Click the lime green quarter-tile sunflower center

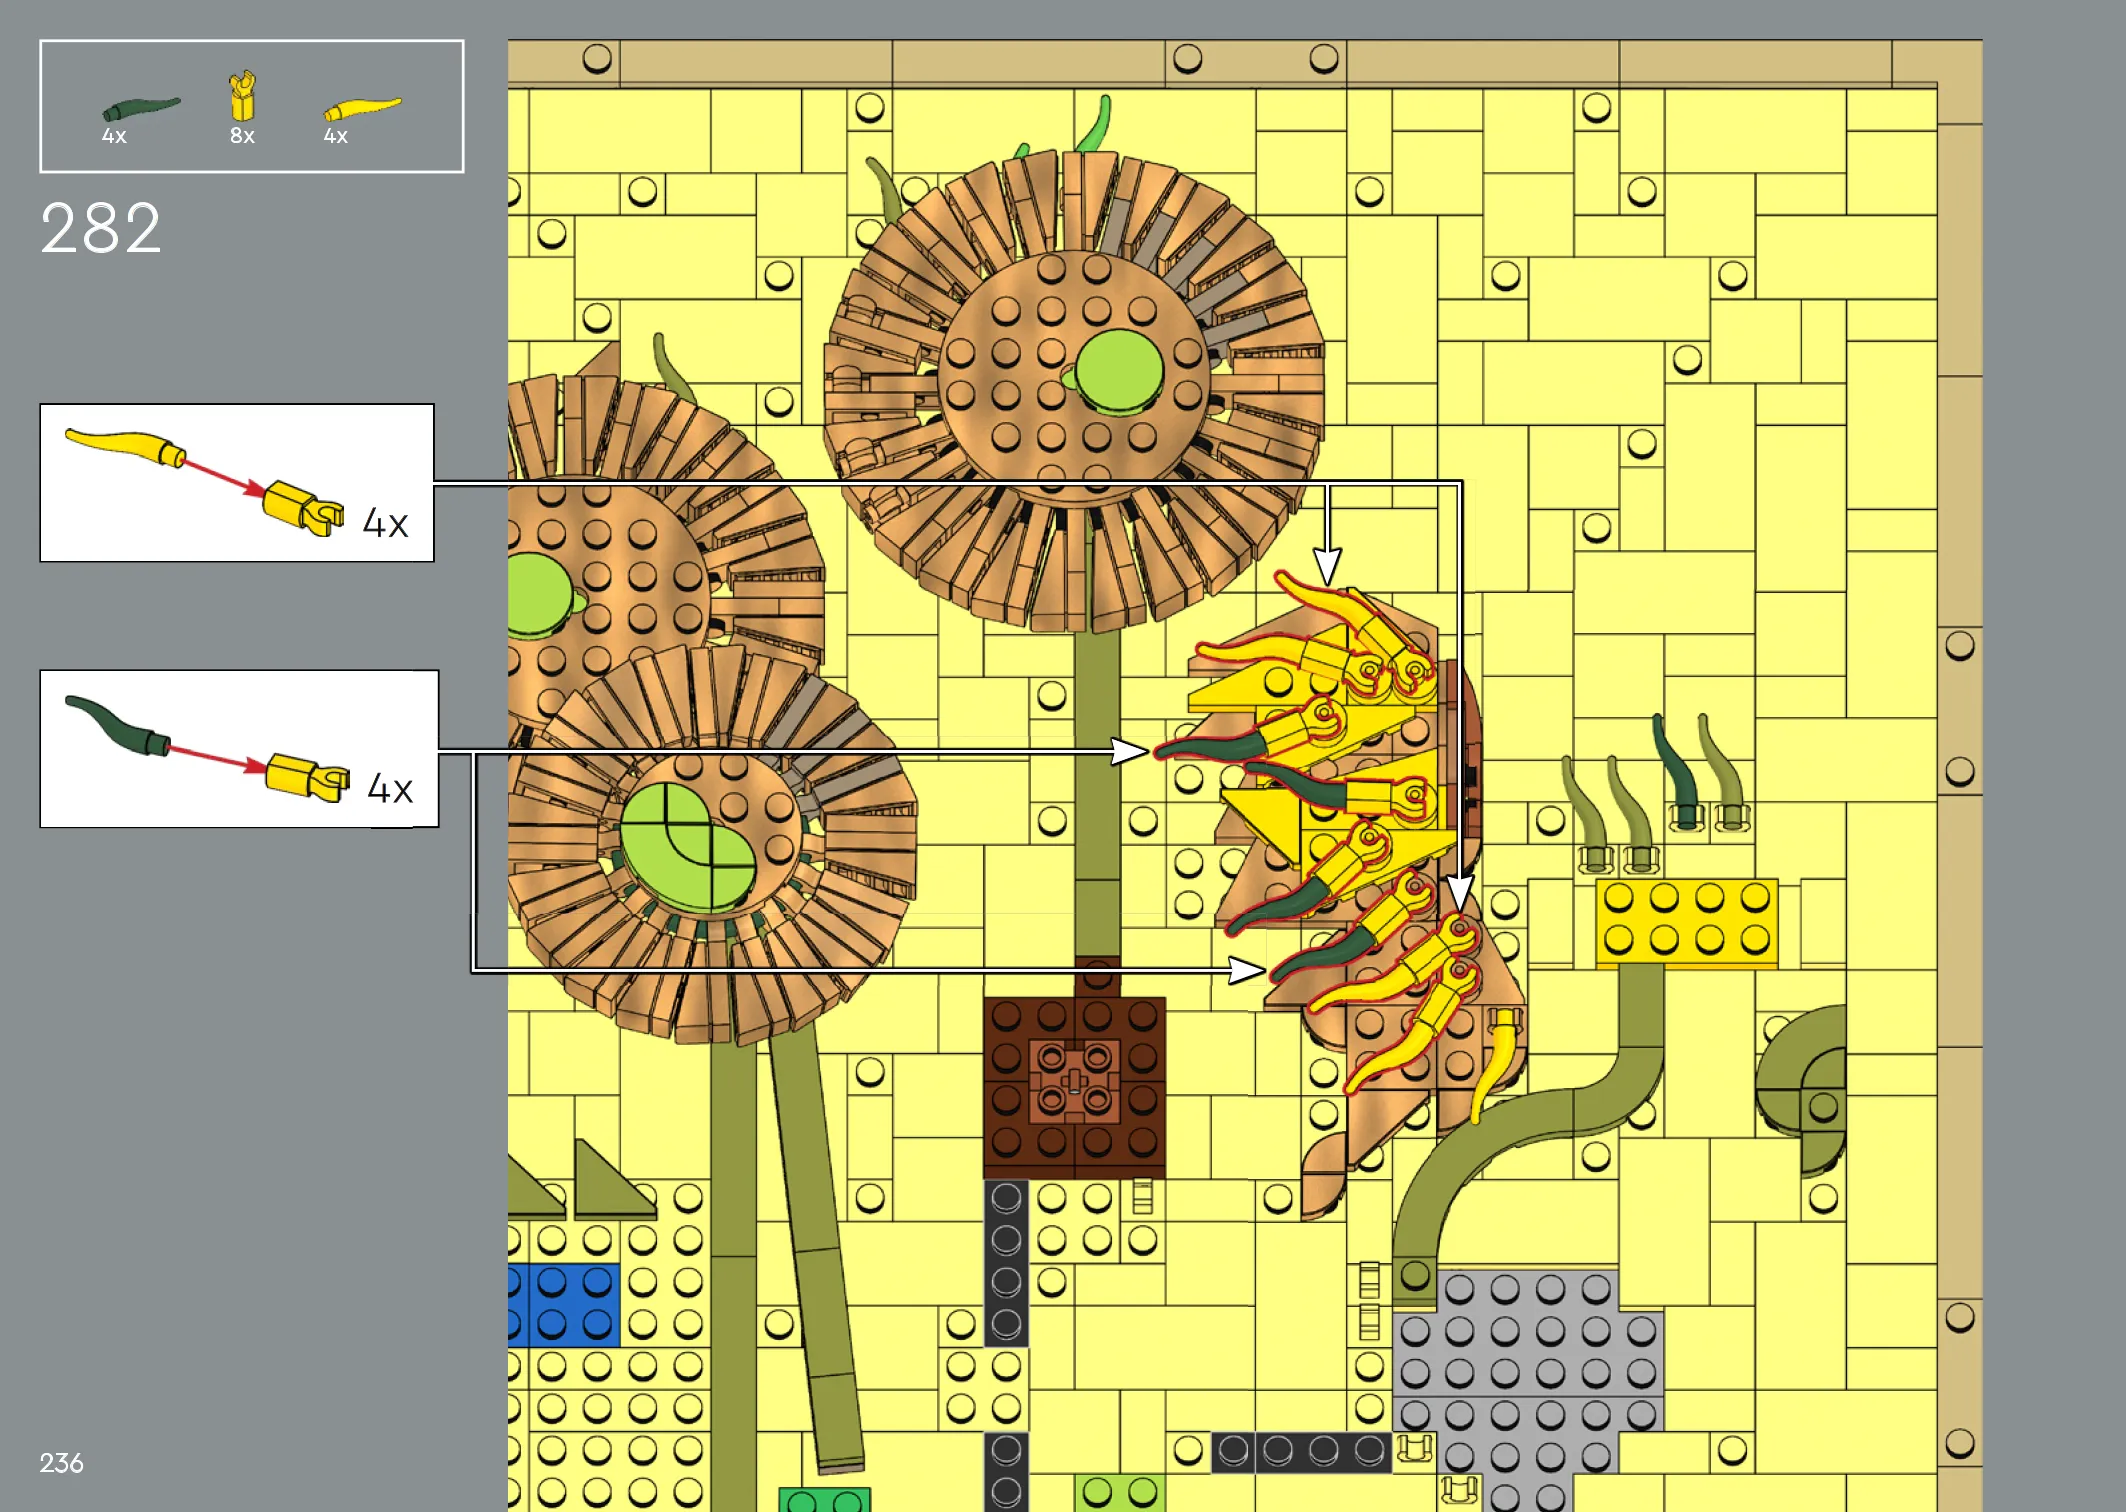[686, 846]
